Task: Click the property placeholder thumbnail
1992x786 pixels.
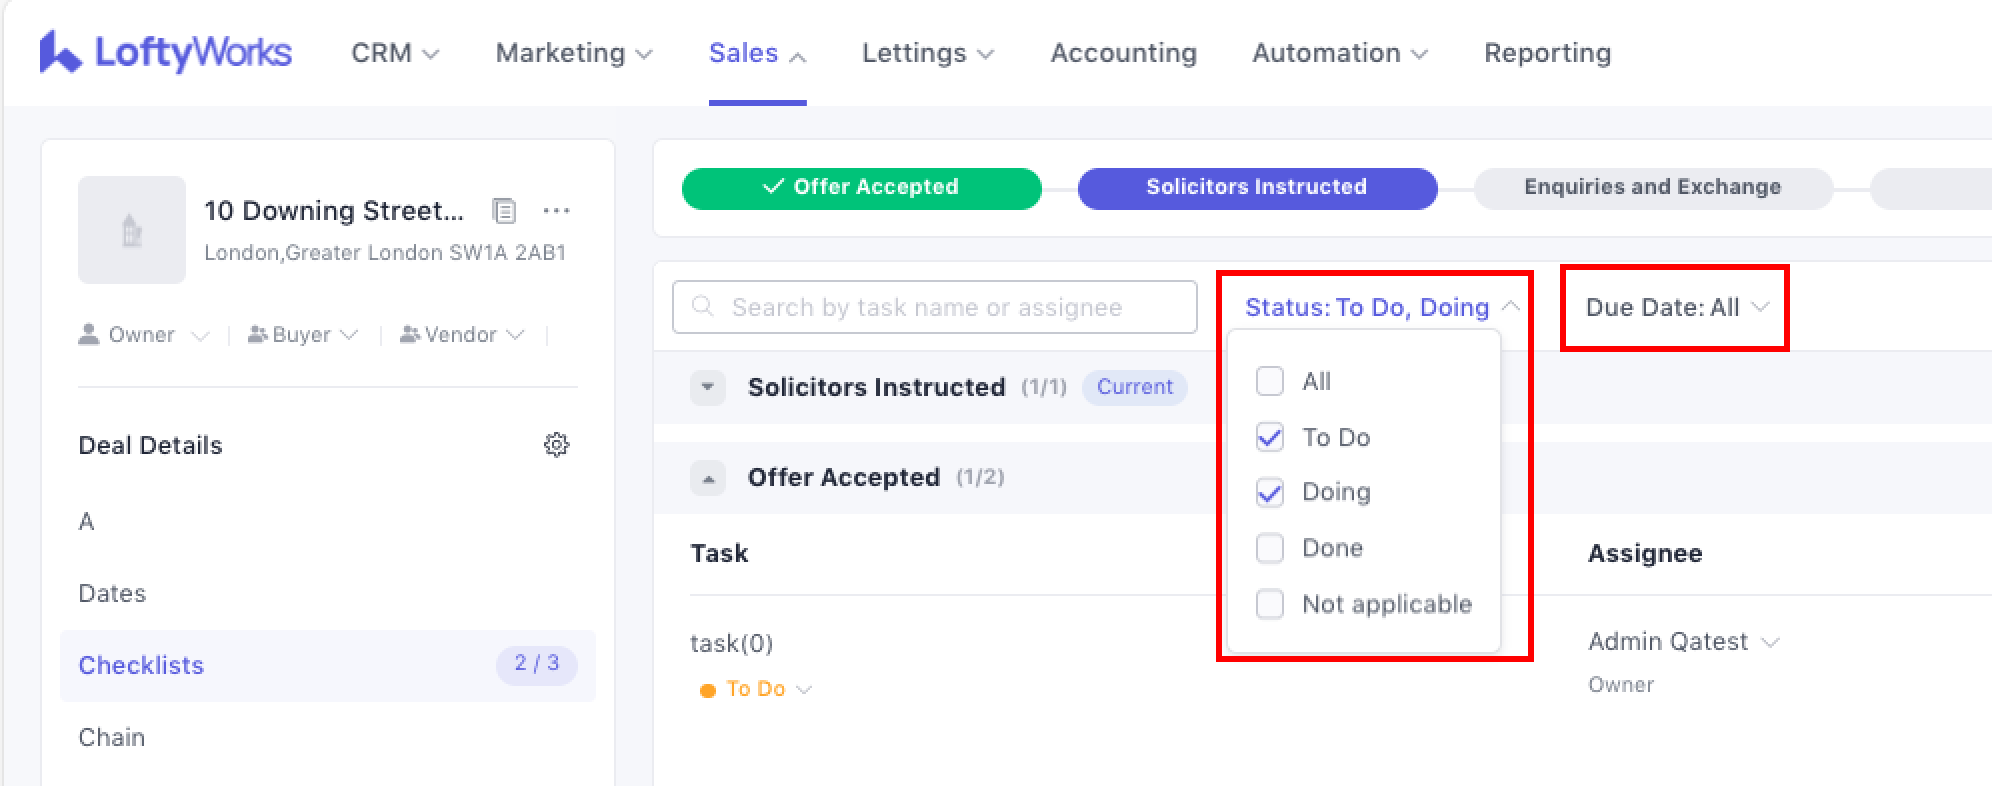Action: 132,230
